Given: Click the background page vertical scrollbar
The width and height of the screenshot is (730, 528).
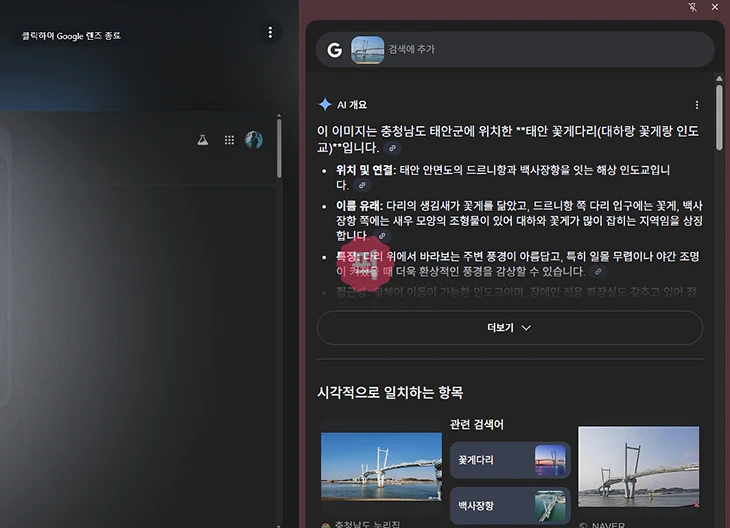Looking at the screenshot, I should tap(279, 148).
